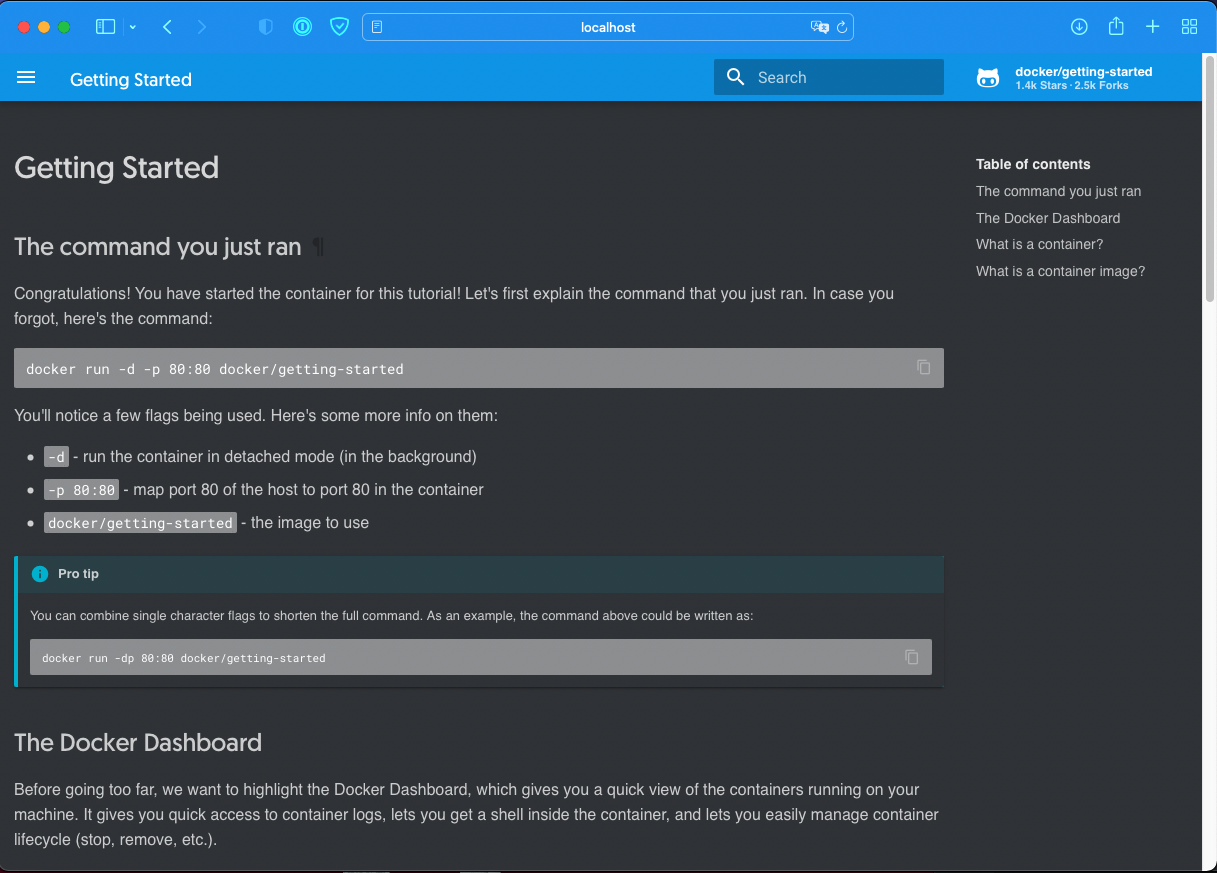Go back to previous page
This screenshot has height=873, width=1217.
[x=167, y=27]
